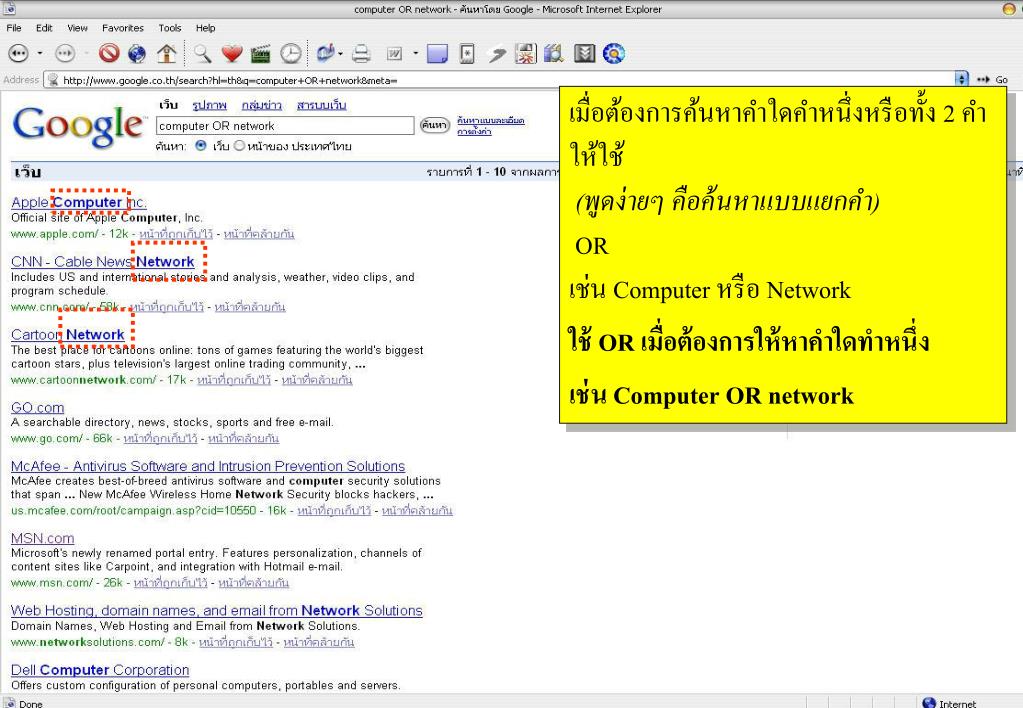Viewport: 1023px width, 708px height.
Task: Click the Go button next to address bar
Action: [x=993, y=80]
